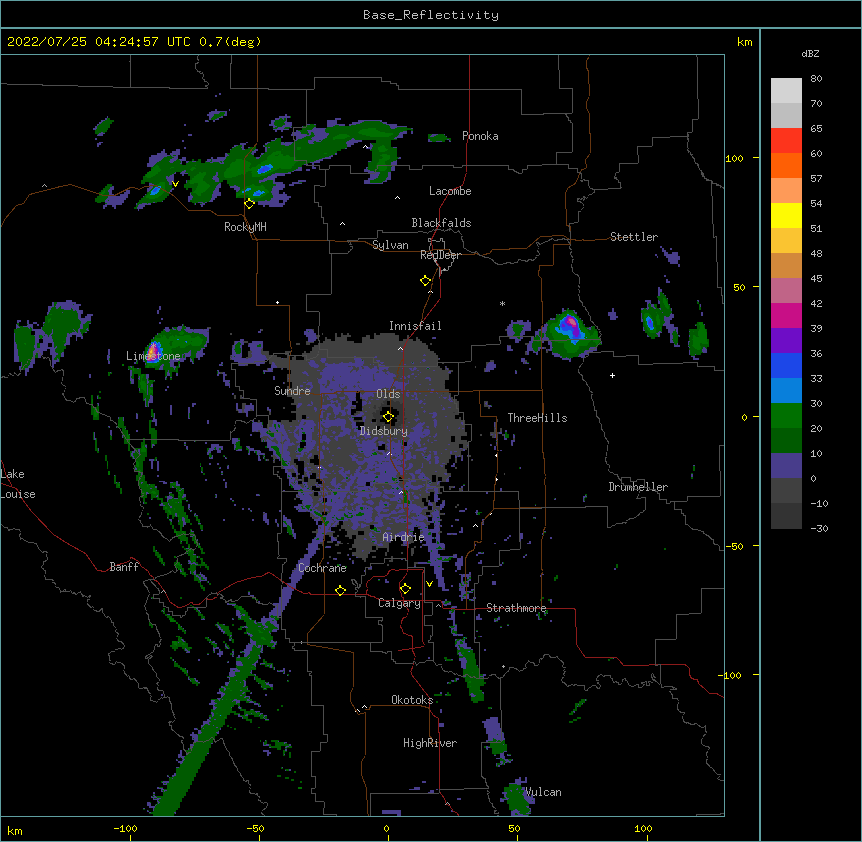862x842 pixels.
Task: Click the Strathmore label
Action: pyautogui.click(x=516, y=608)
